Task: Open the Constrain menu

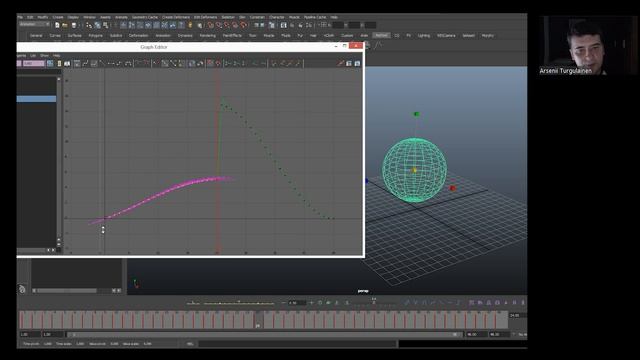Action: (257, 17)
